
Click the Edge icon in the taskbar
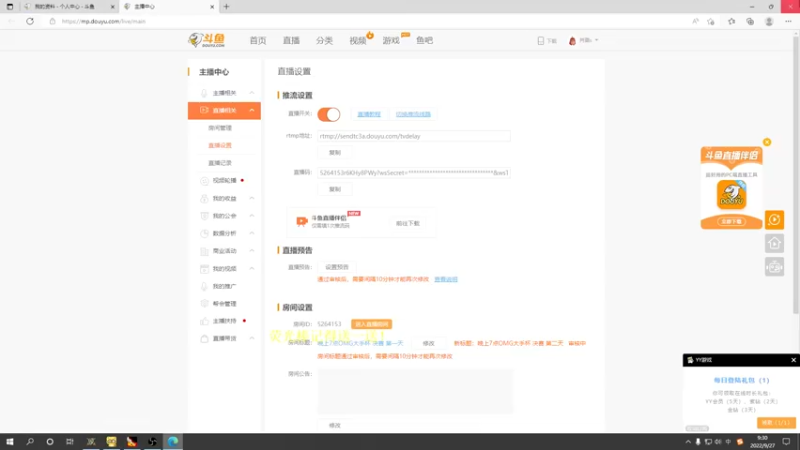point(173,442)
